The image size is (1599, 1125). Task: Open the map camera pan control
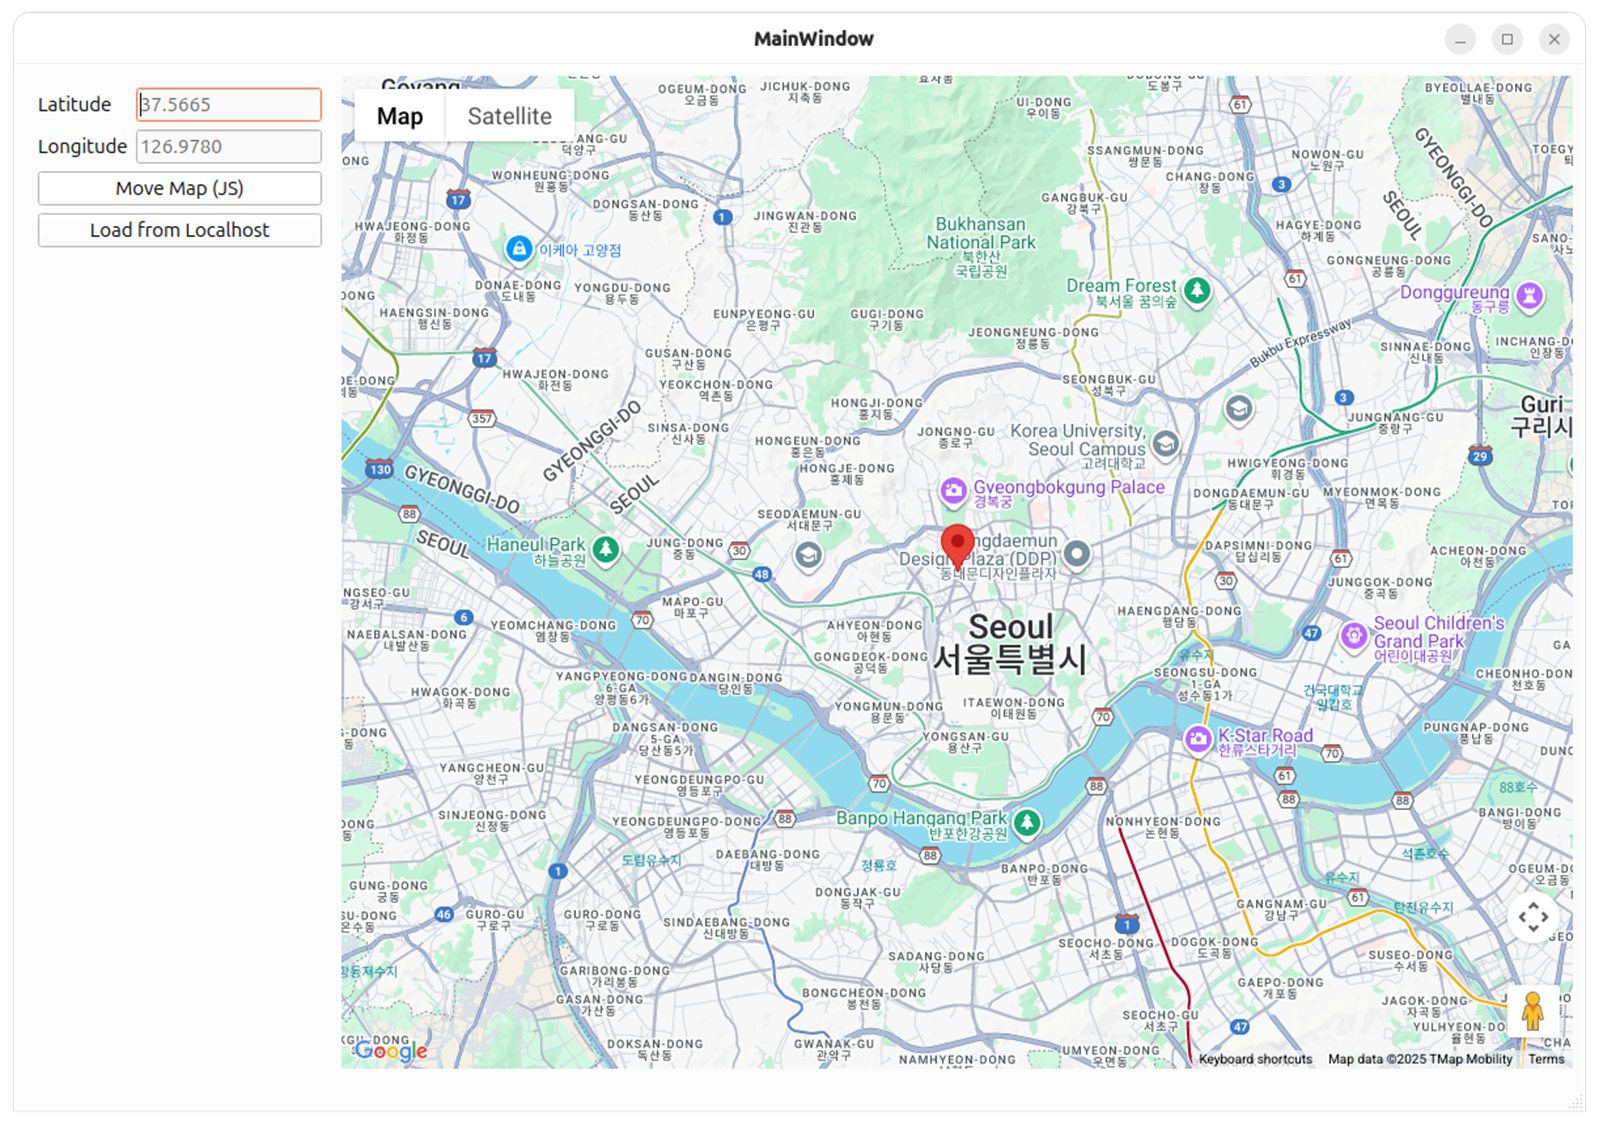tap(1533, 917)
